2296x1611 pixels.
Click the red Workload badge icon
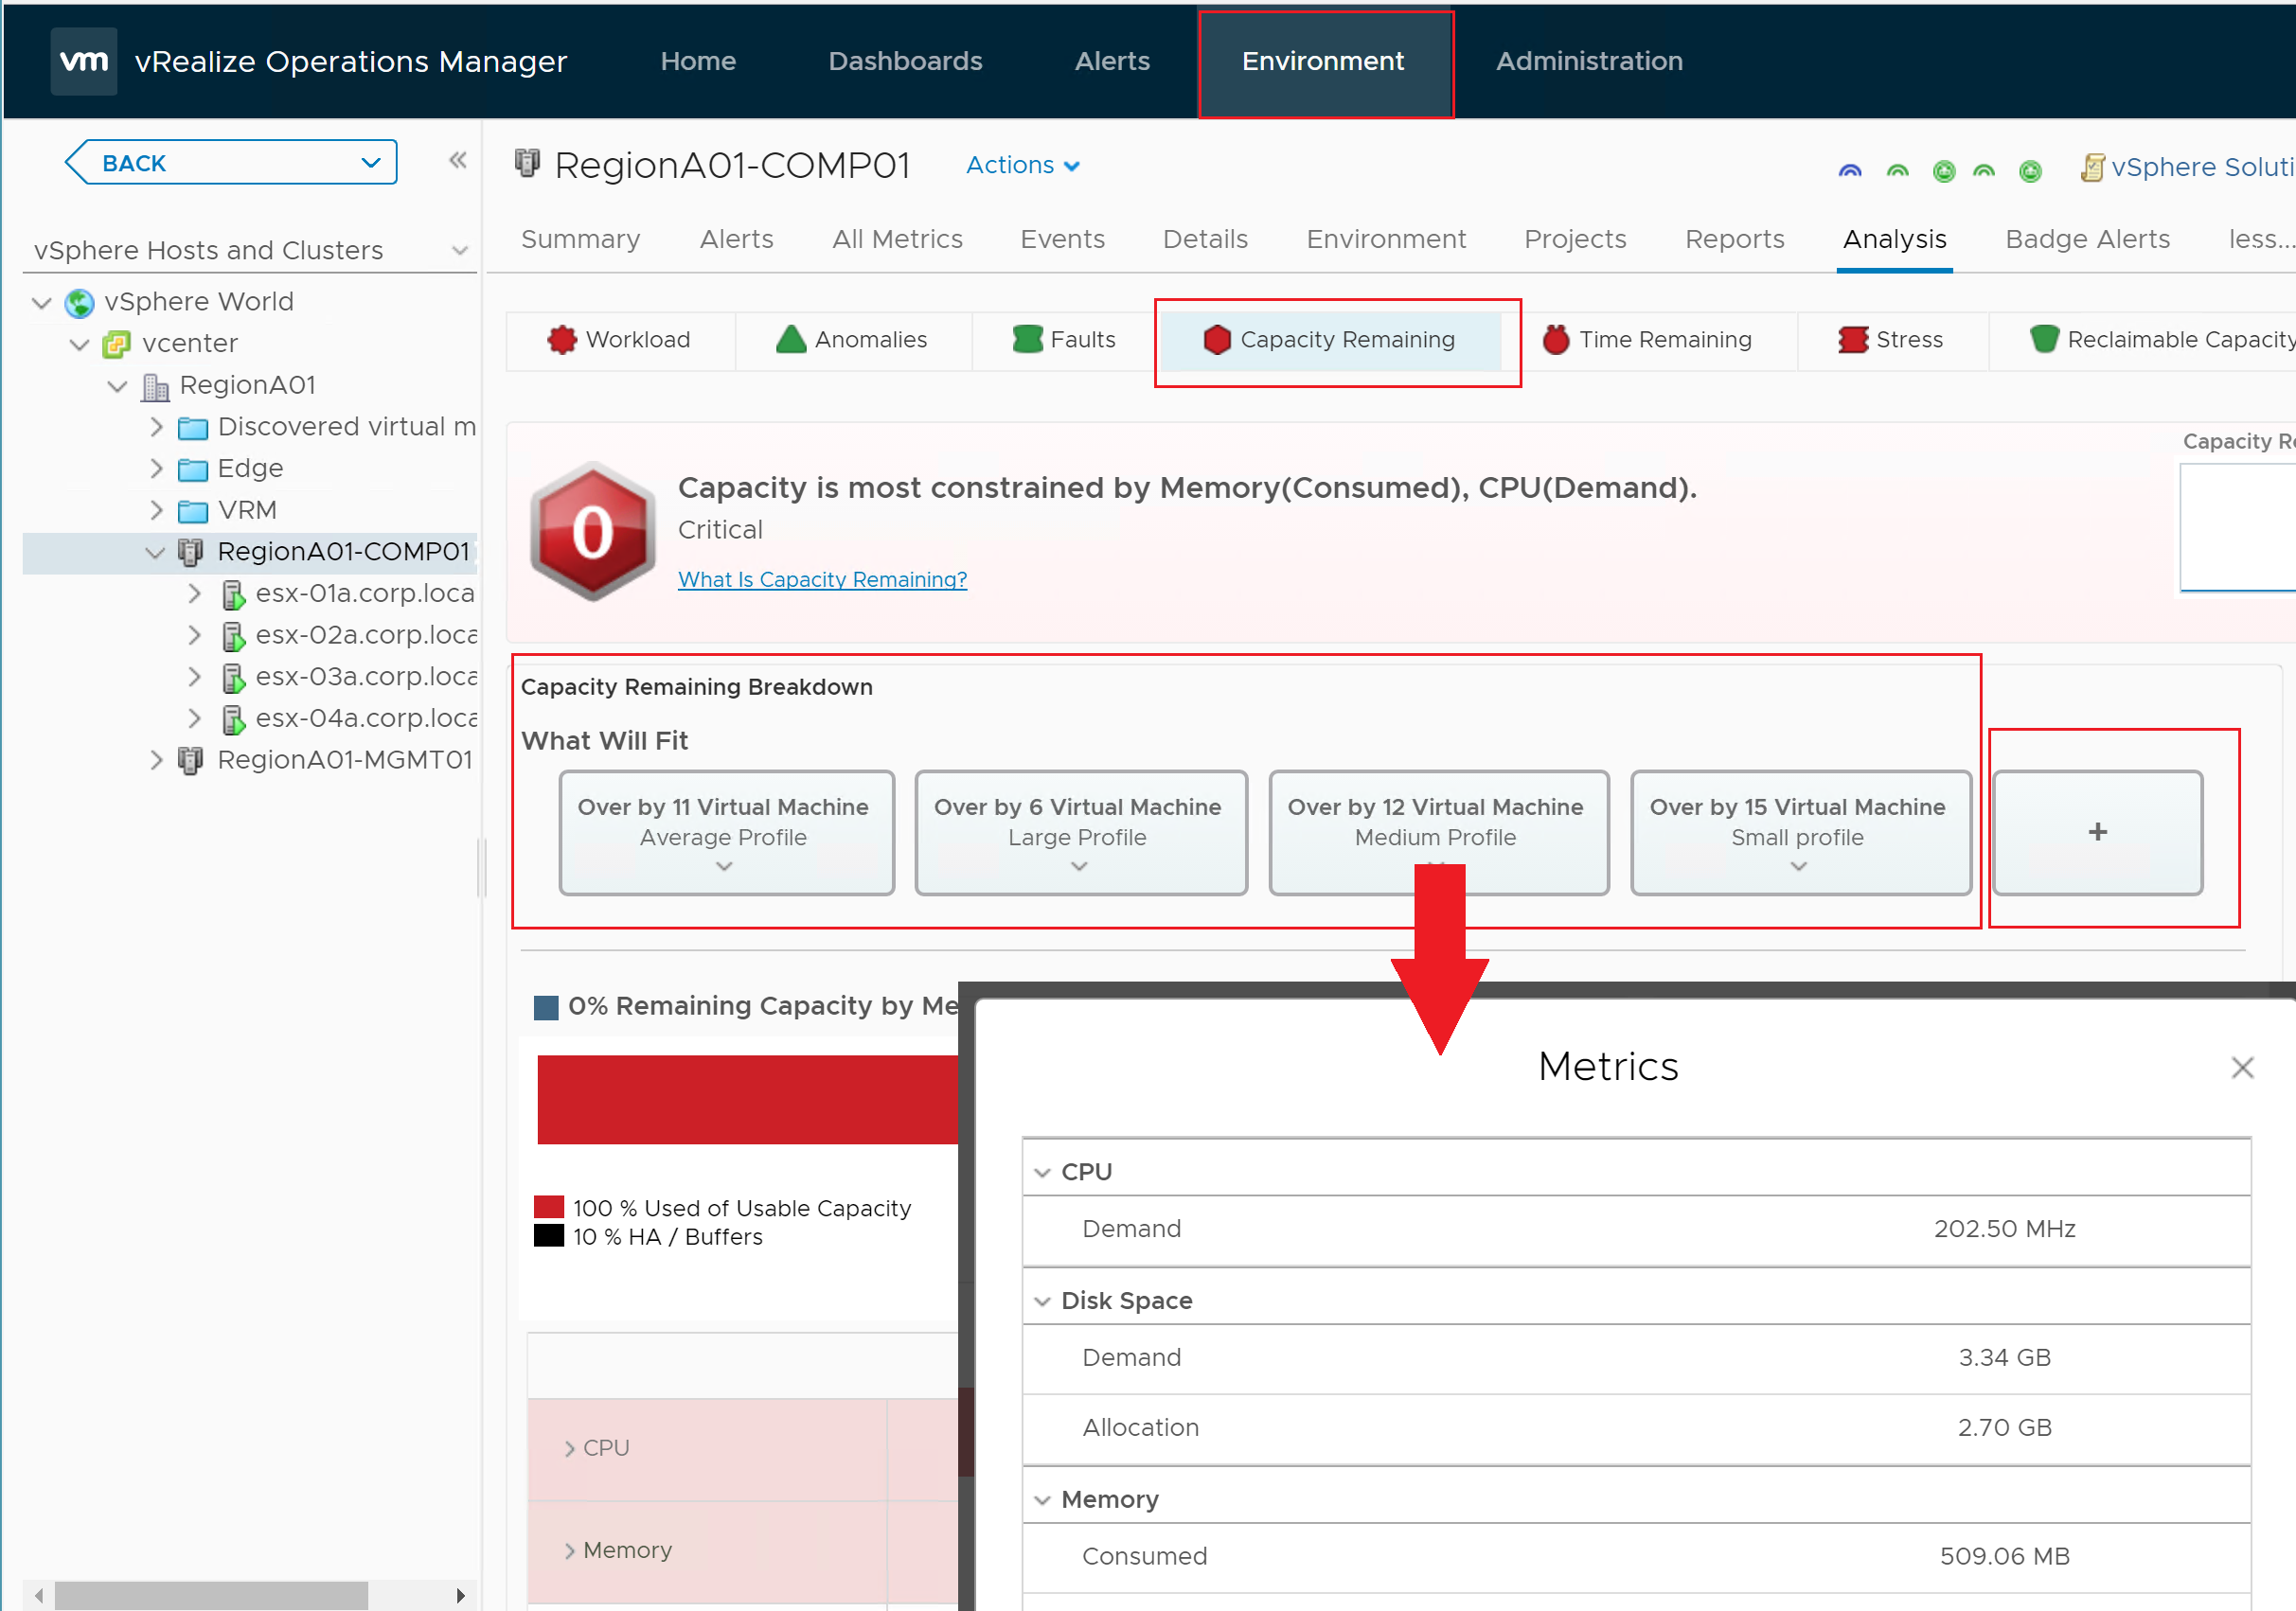562,340
